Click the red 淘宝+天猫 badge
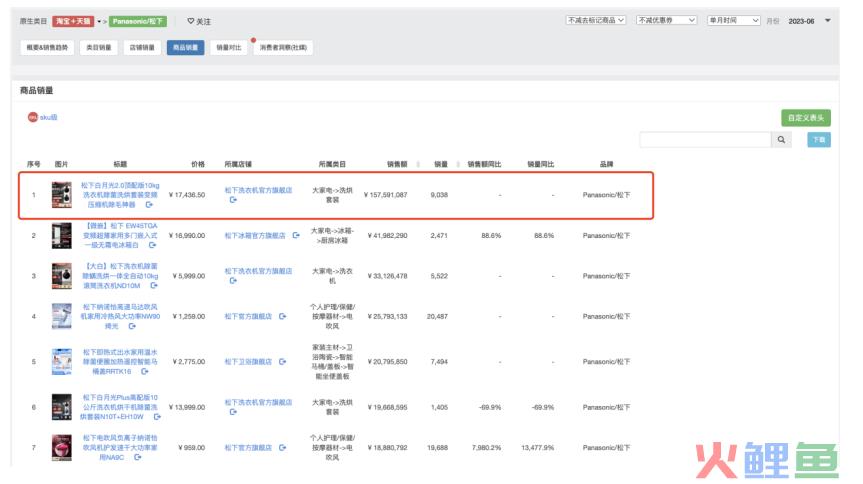 point(73,21)
